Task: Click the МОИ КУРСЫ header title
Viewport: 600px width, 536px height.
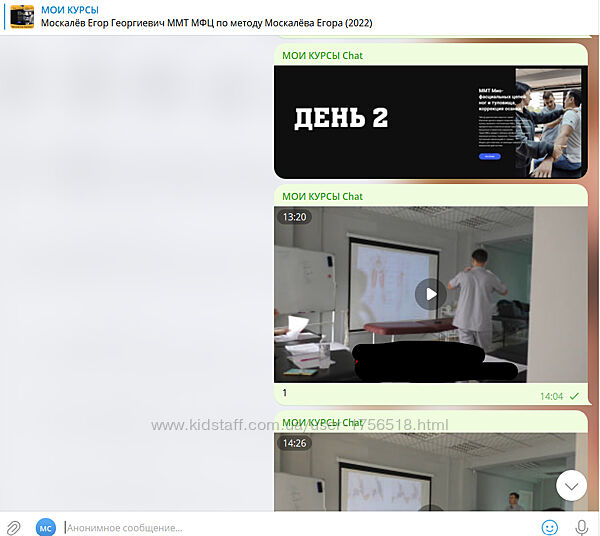Action: pyautogui.click(x=70, y=9)
